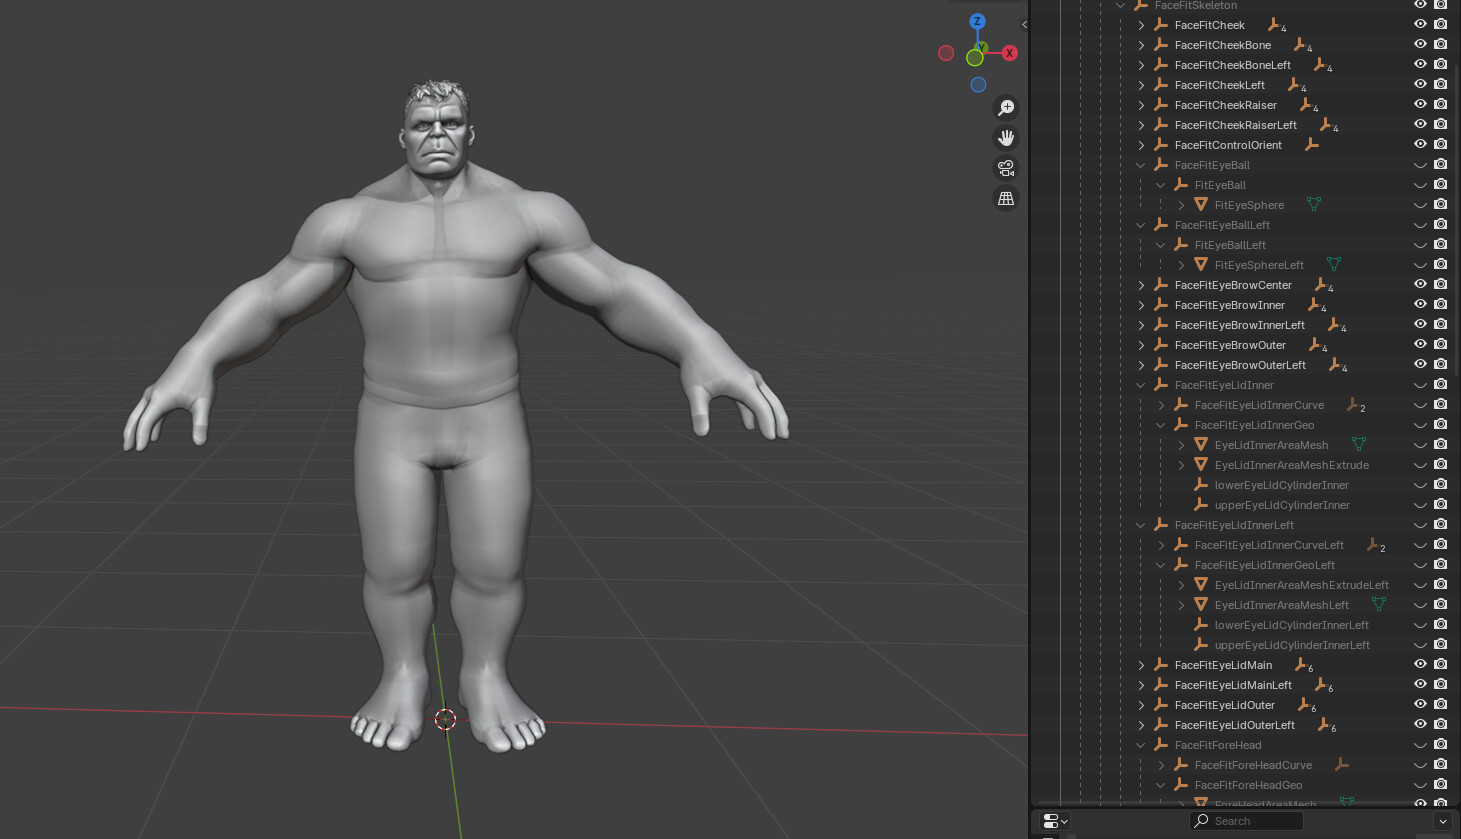Click the sidebar toggle arrow at viewport edge

pyautogui.click(x=1024, y=25)
